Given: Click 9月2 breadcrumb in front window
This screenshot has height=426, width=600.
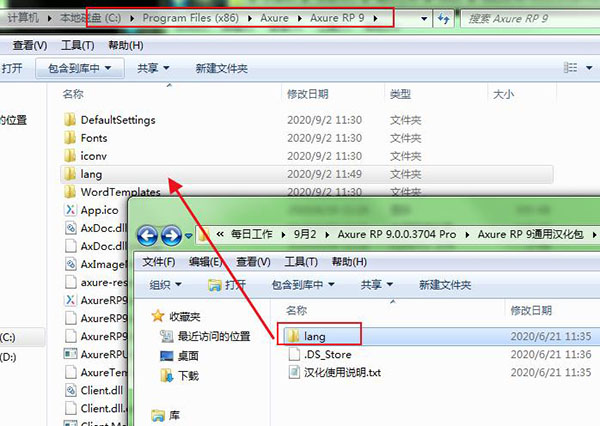Looking at the screenshot, I should pos(305,234).
